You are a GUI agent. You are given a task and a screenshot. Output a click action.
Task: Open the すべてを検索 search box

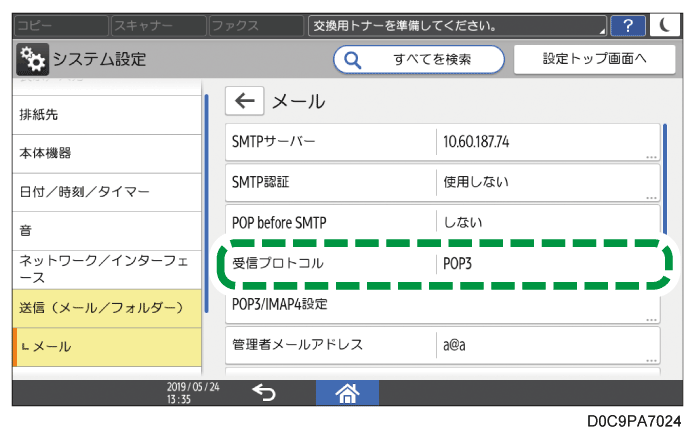tap(419, 59)
